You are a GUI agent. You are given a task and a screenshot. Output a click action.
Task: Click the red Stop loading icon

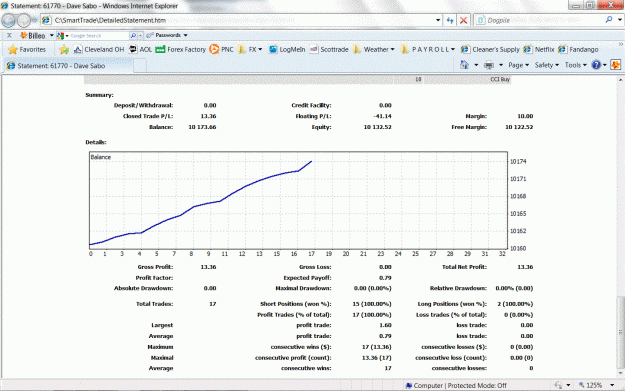point(464,20)
